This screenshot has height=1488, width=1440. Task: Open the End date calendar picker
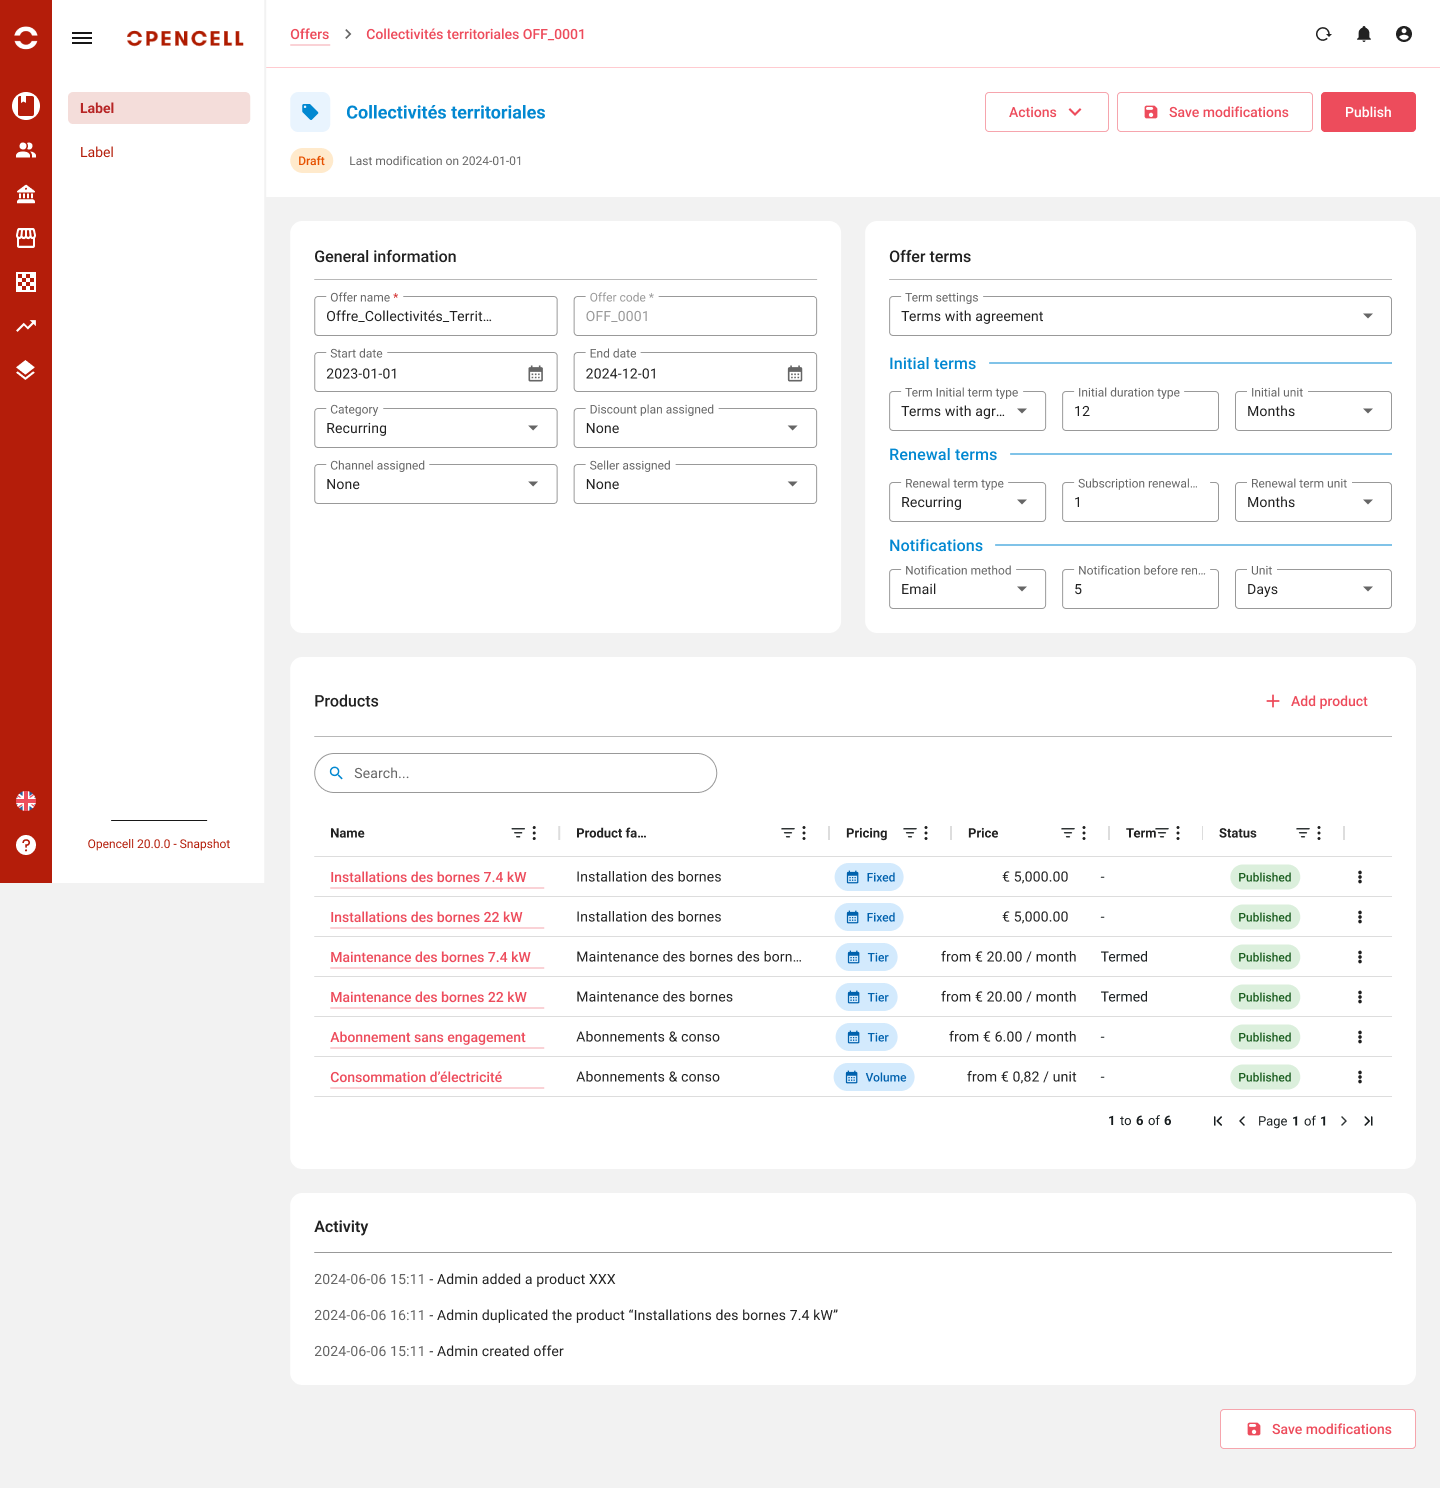tap(795, 373)
